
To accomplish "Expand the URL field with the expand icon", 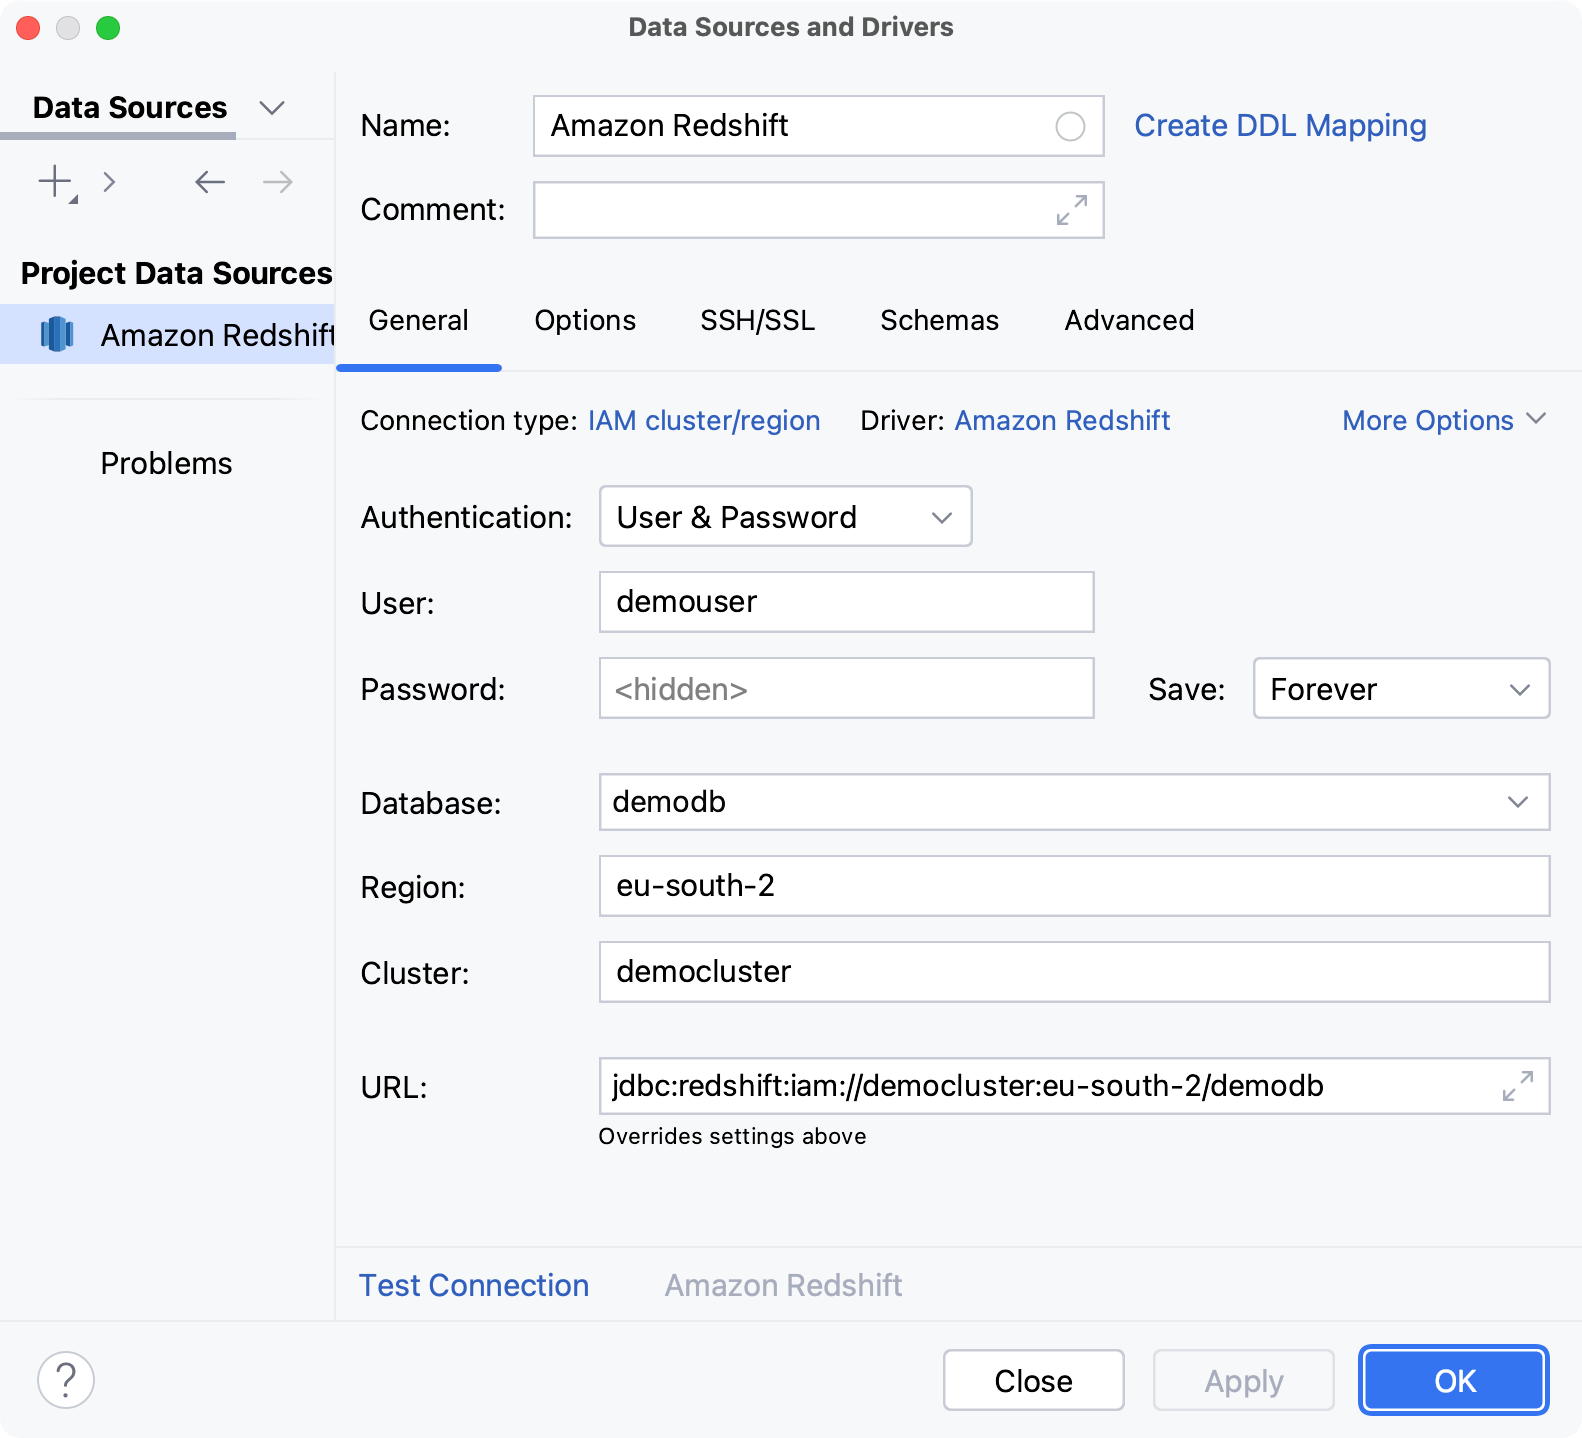I will (1517, 1086).
